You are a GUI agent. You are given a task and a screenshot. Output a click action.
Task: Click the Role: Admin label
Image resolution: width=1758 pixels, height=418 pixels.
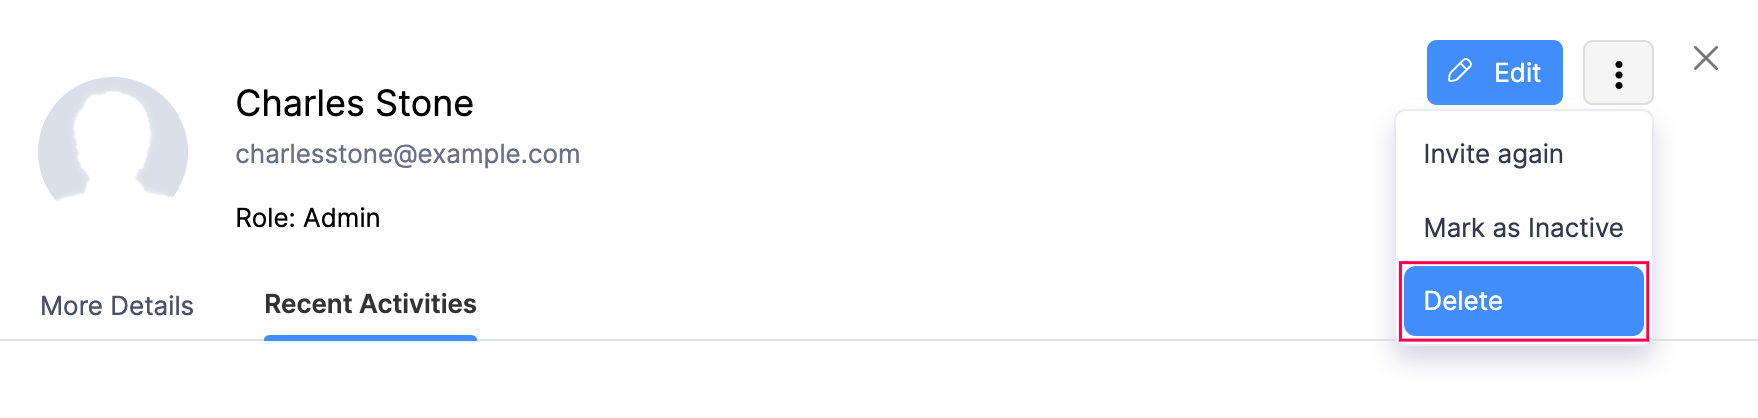coord(307,218)
